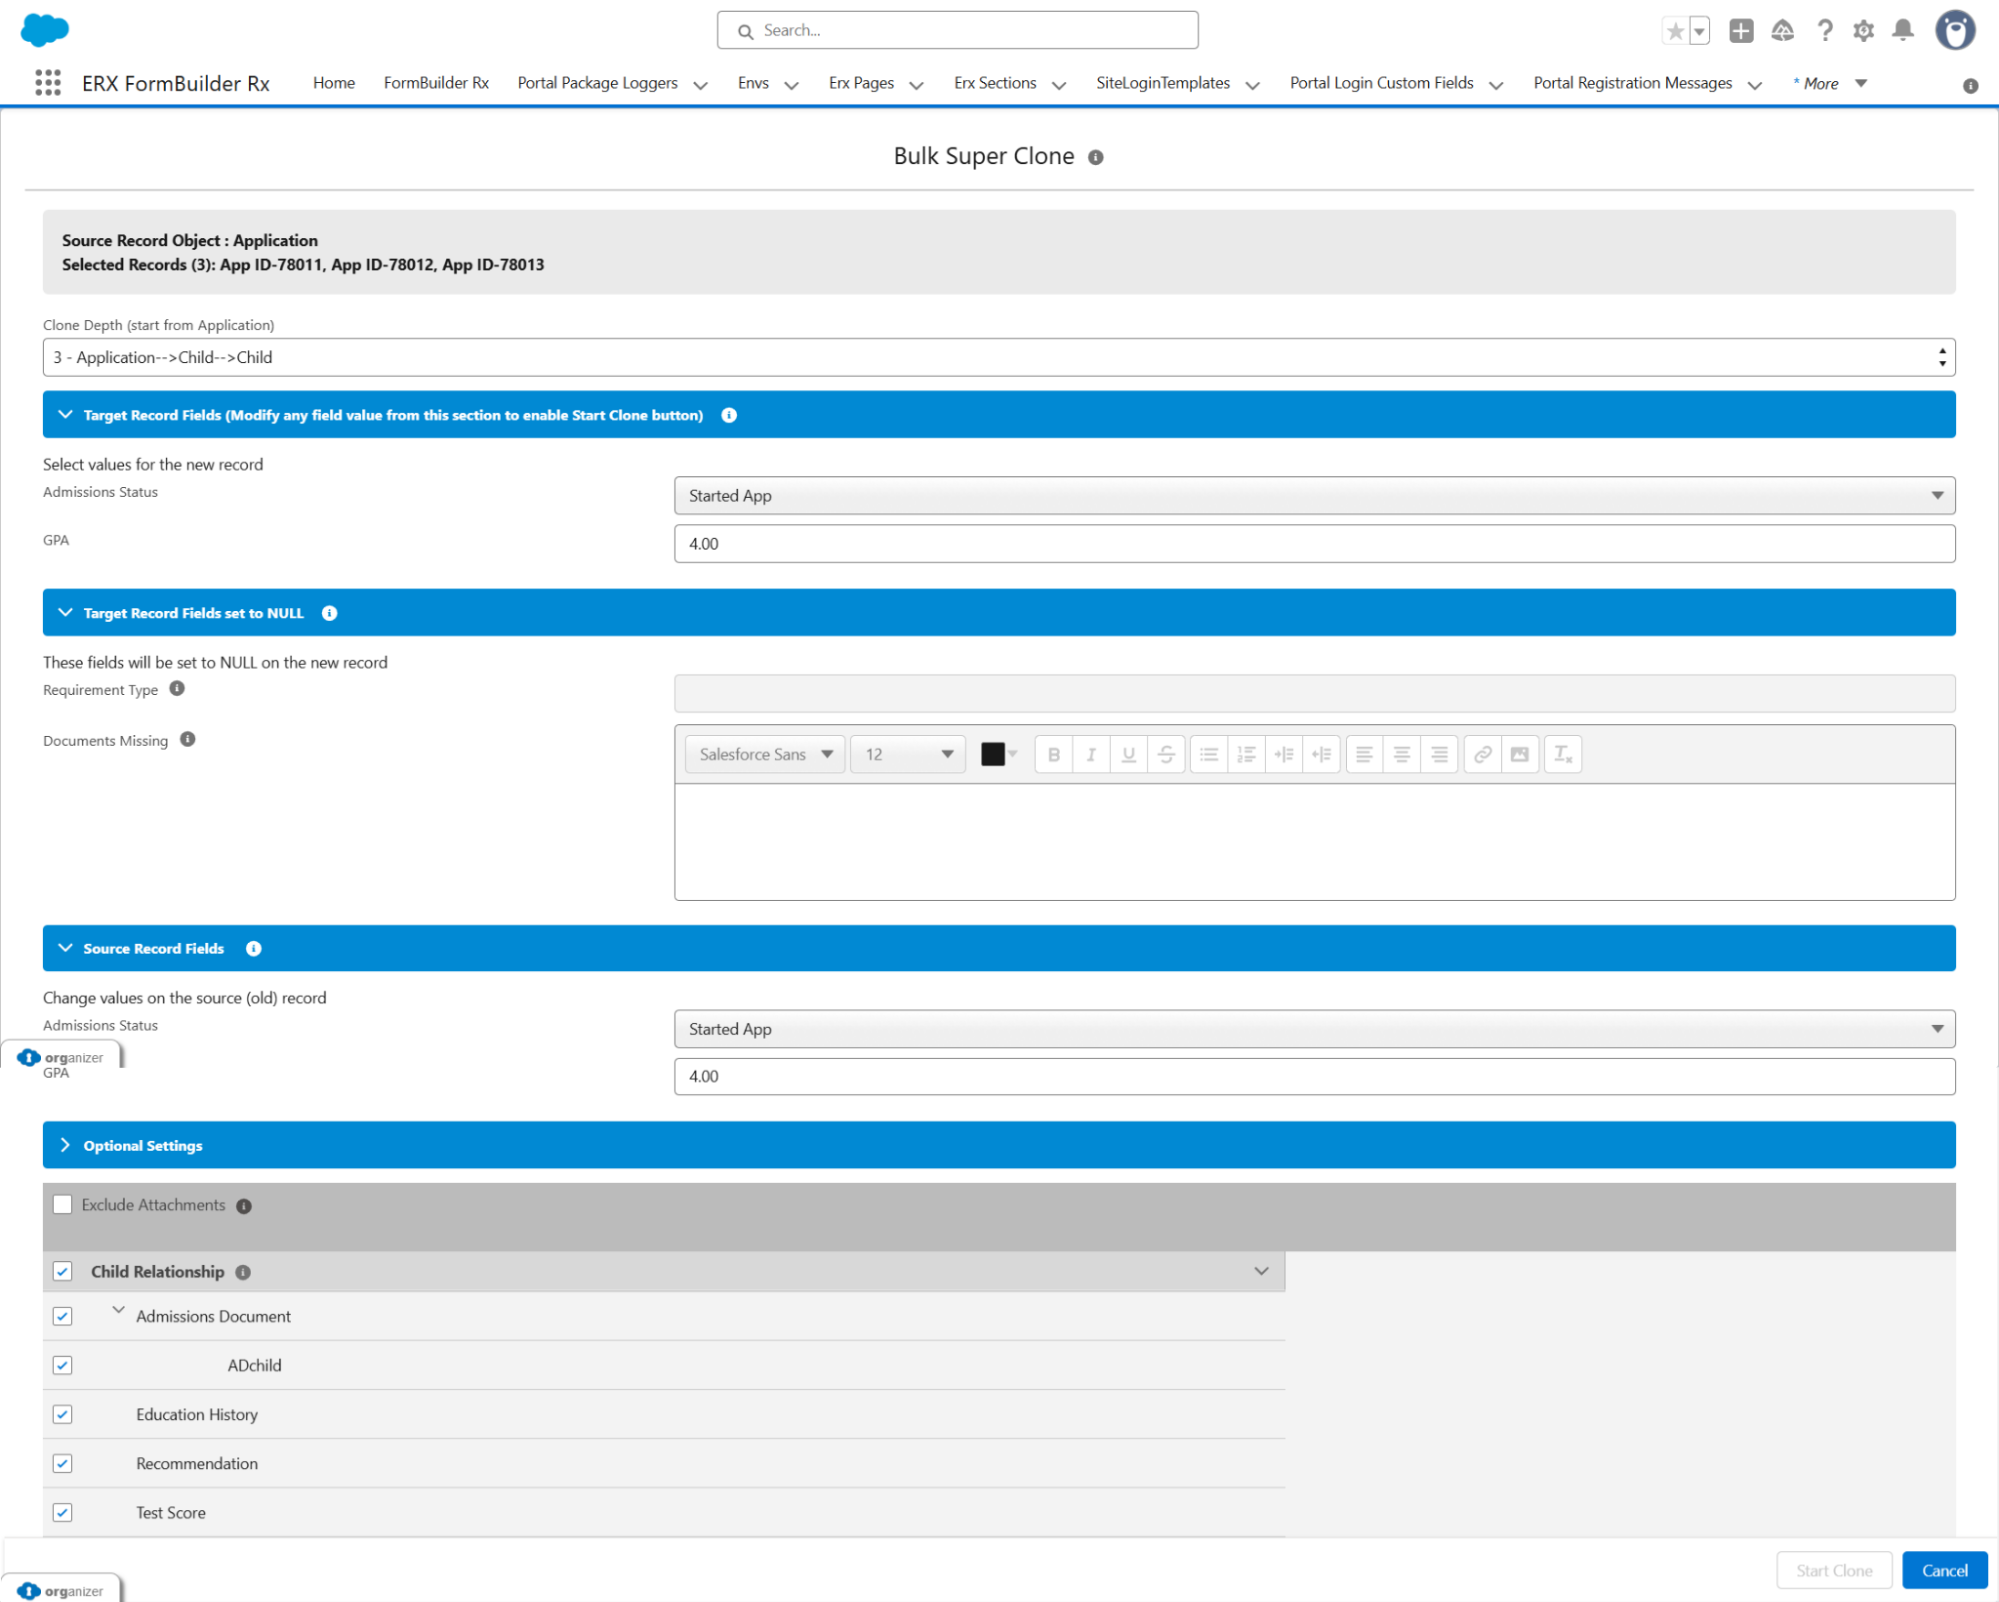1999x1602 pixels.
Task: Click the insert image icon
Action: pos(1519,755)
